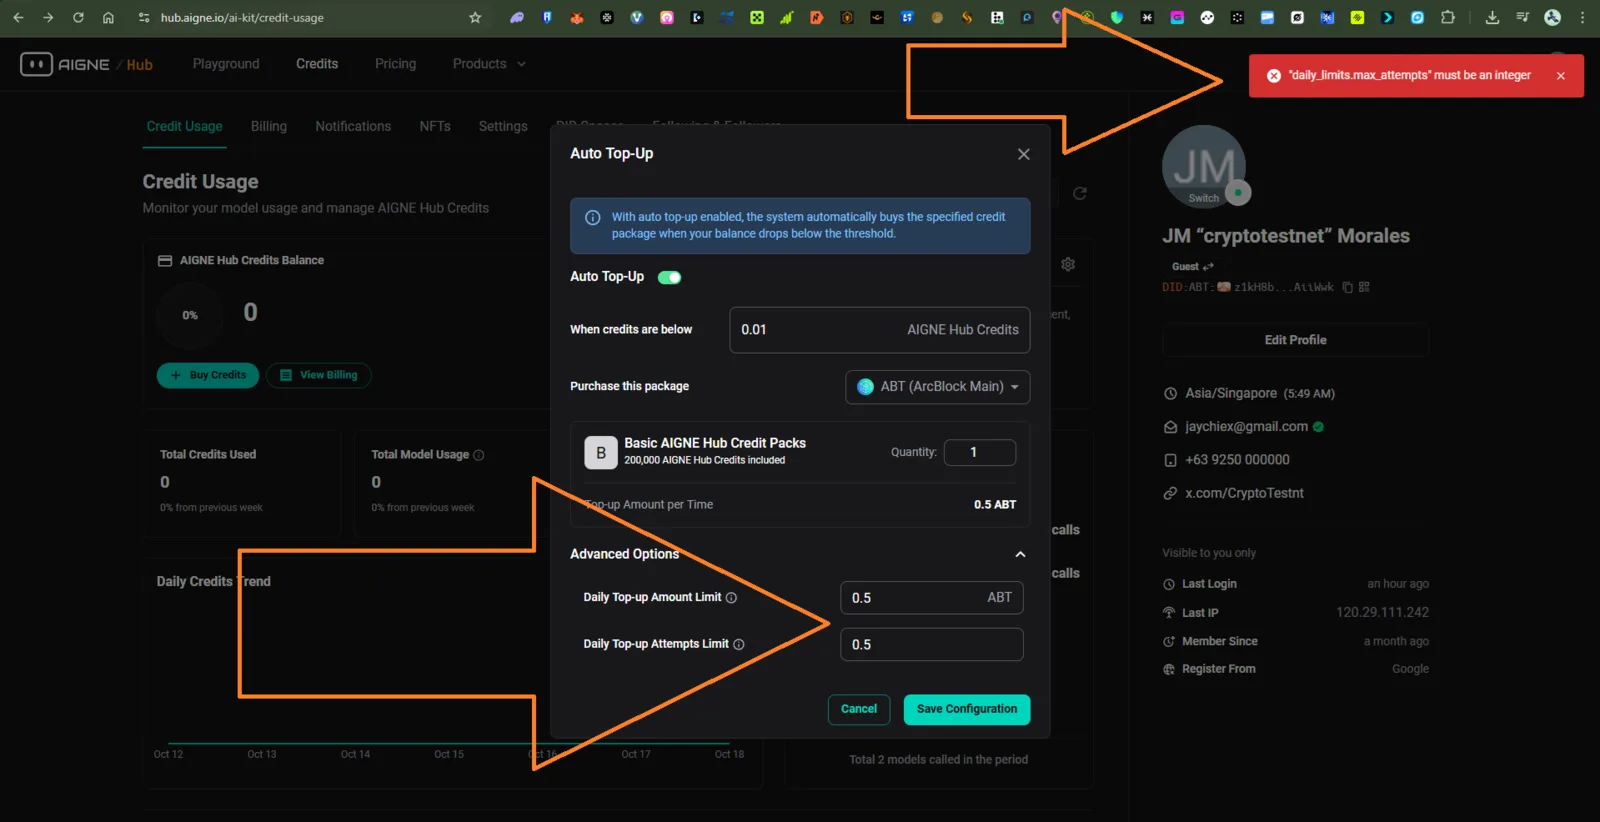
Task: Open the Playground page
Action: coord(226,64)
